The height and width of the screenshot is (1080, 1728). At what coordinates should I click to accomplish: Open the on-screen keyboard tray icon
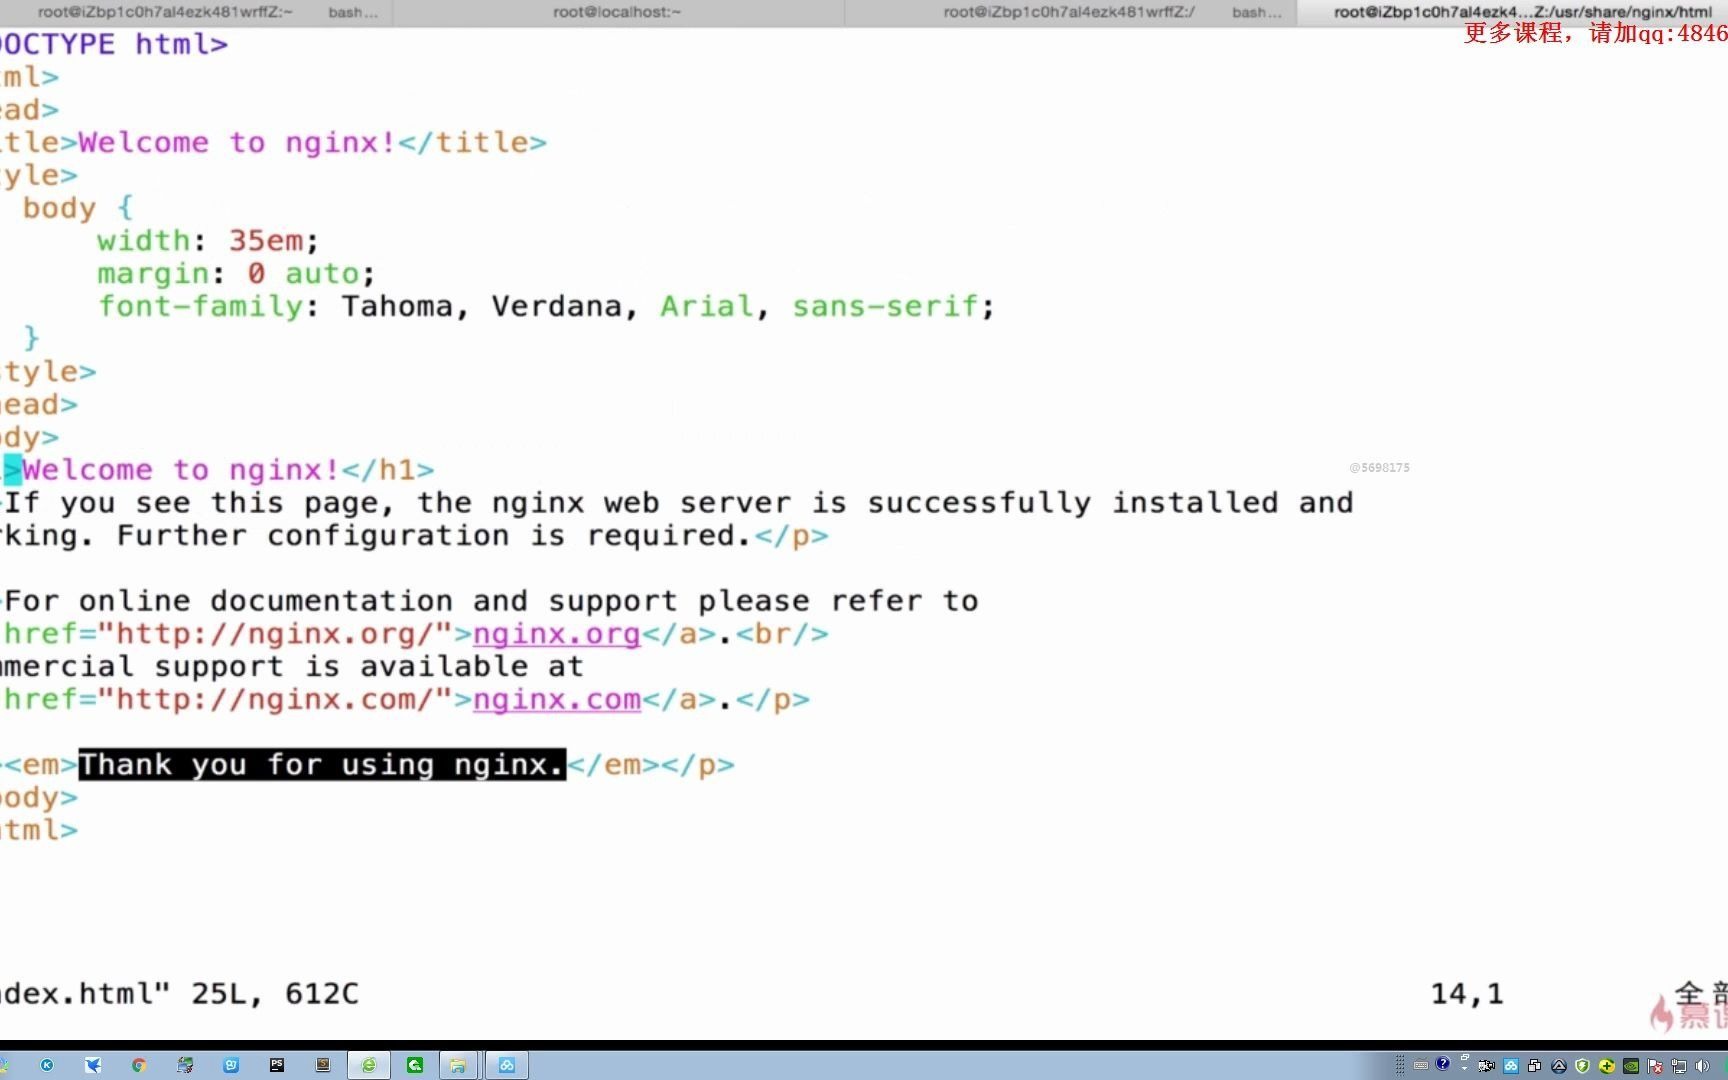[1421, 1065]
